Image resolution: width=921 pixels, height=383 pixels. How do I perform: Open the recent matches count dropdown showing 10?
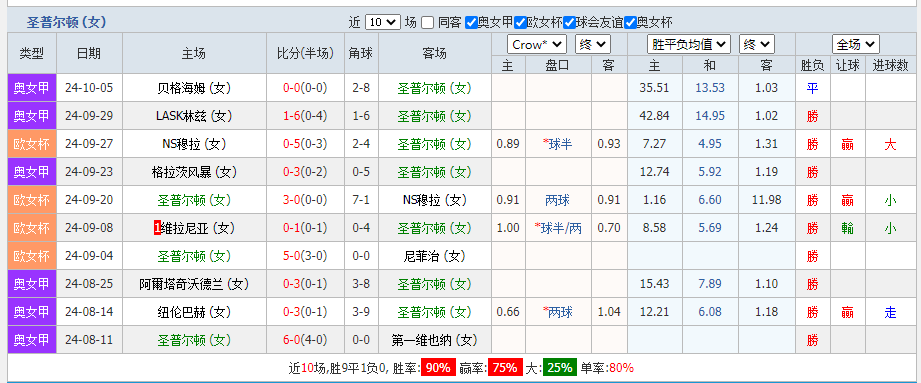click(x=382, y=23)
